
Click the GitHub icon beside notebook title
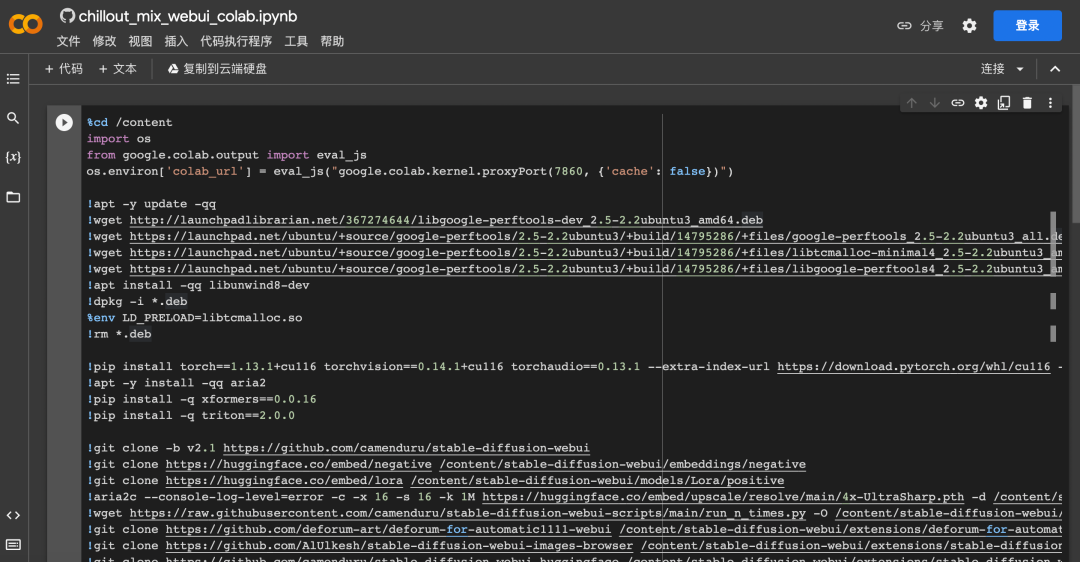[x=68, y=16]
